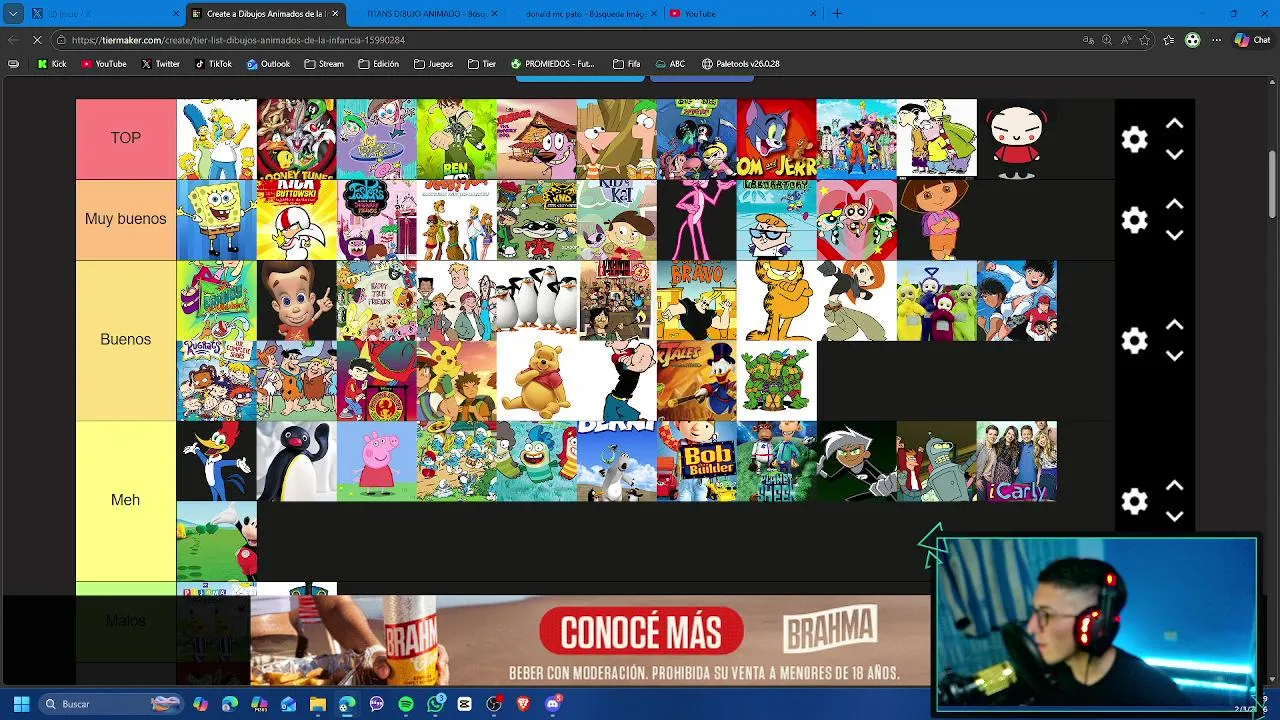Click CONOCÉ MÁS Brahma ad button
This screenshot has width=1280, height=720.
(x=642, y=632)
